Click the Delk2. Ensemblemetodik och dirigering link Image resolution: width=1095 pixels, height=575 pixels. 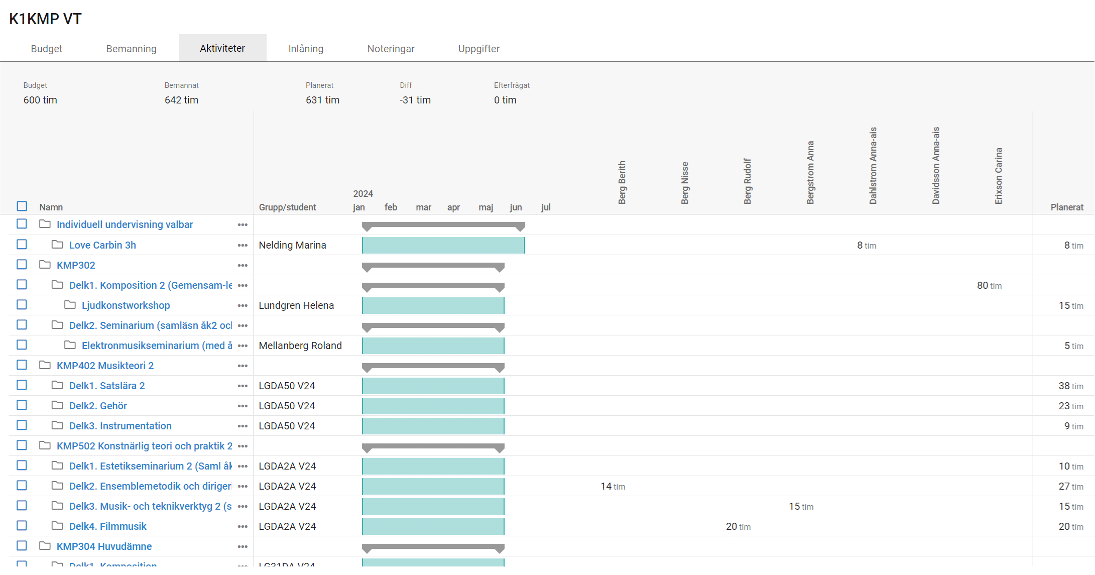point(150,486)
